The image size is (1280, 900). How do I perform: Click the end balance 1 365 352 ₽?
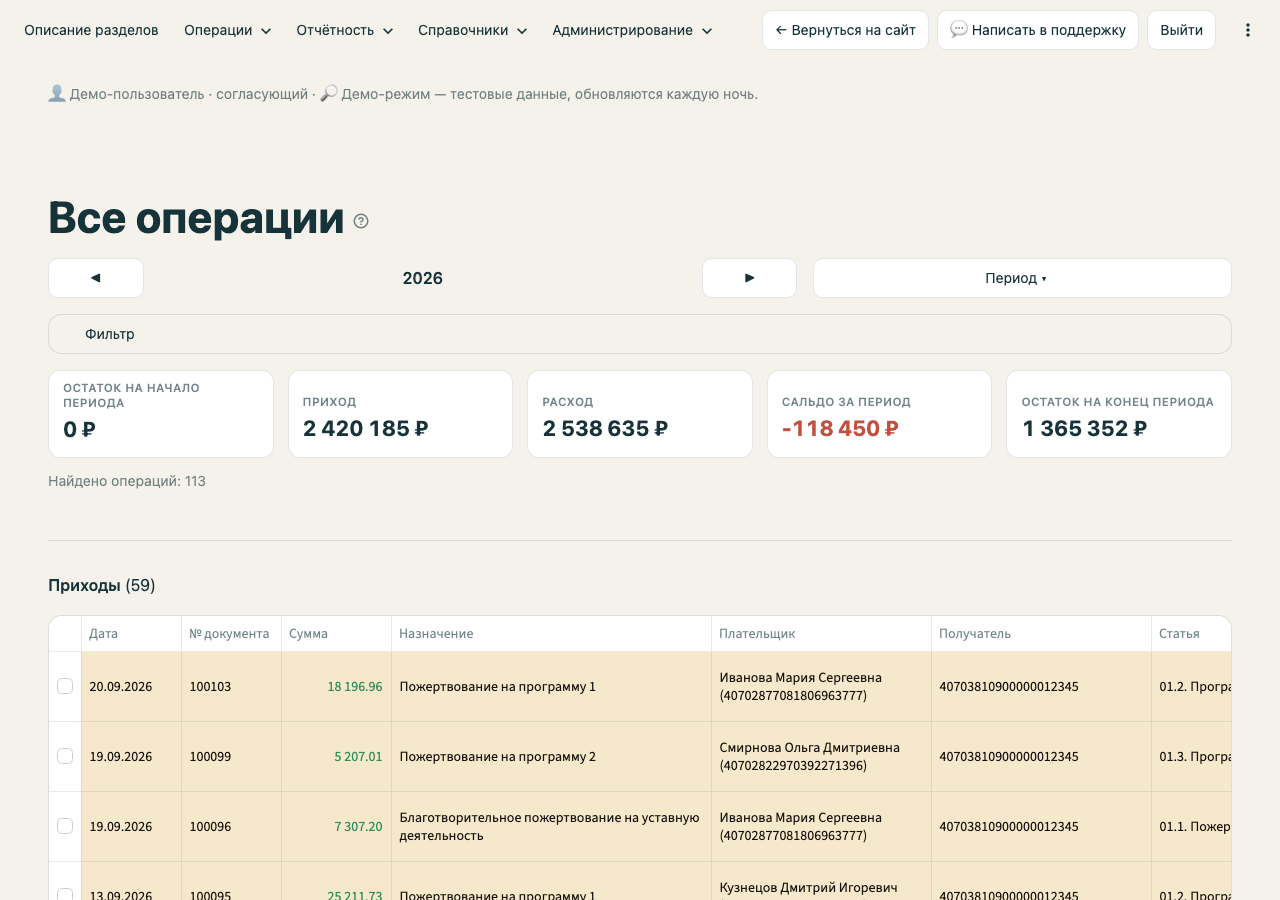tap(1084, 429)
